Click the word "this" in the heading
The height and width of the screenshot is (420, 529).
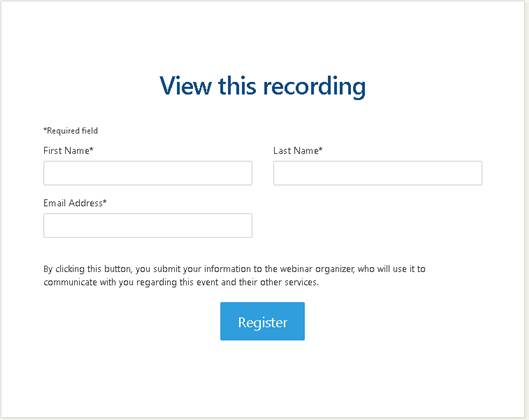point(237,86)
